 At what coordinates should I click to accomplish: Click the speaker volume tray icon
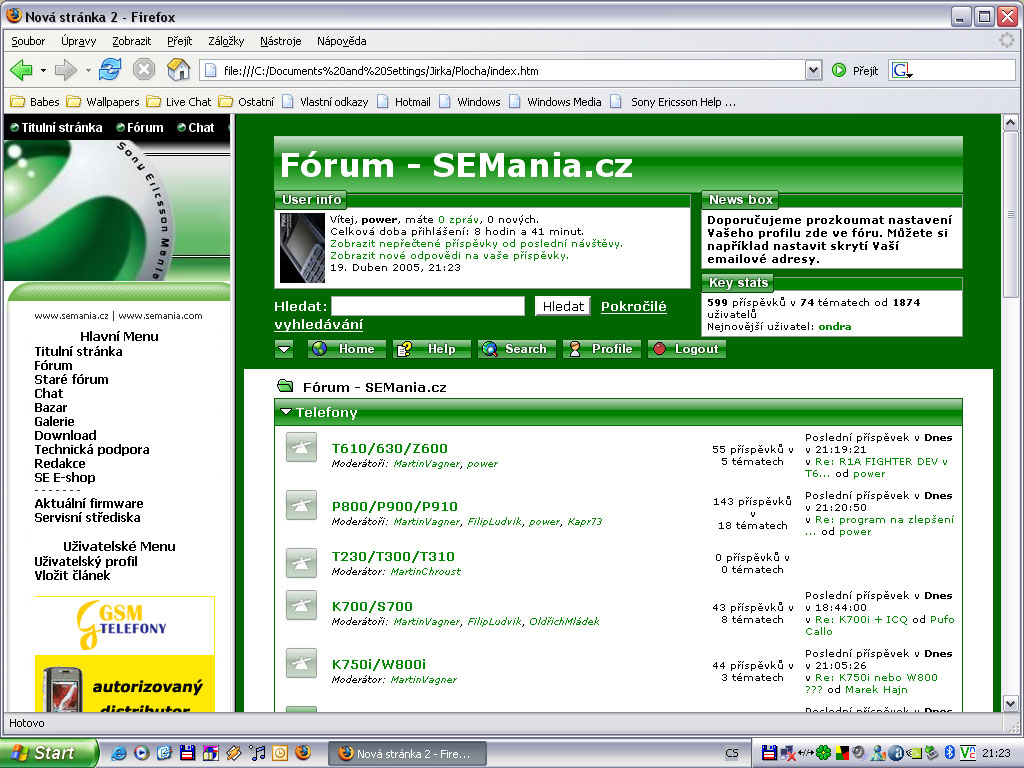(859, 753)
